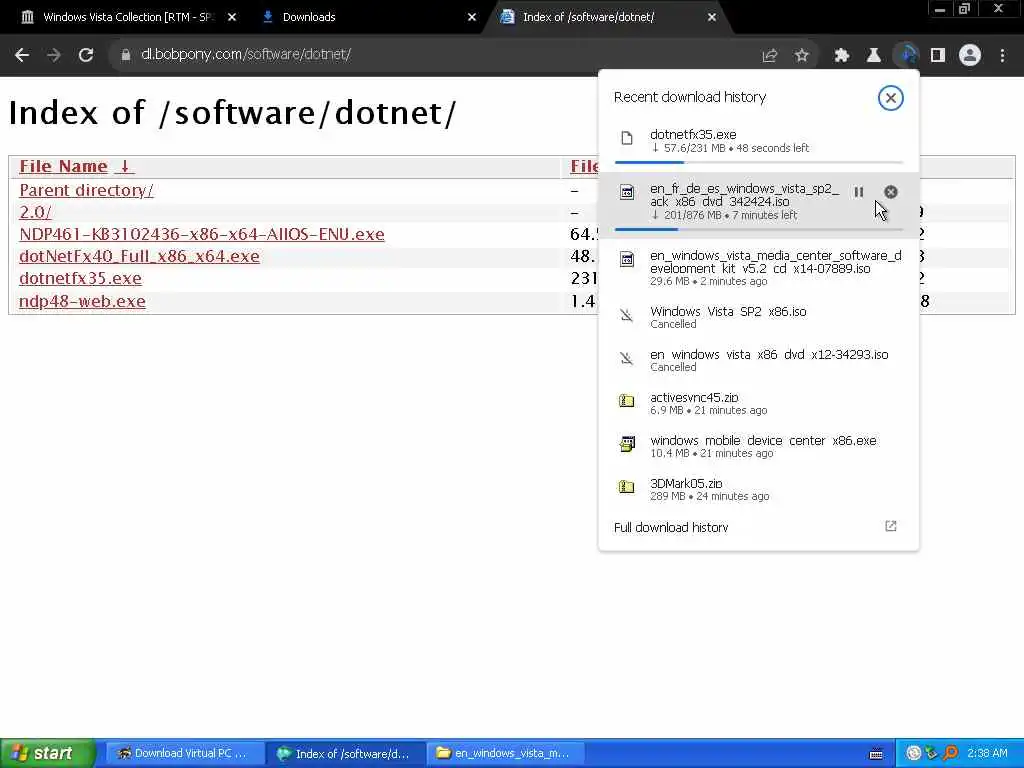Click the downloads toolbar icon
Screen dimensions: 1024x768
906,56
